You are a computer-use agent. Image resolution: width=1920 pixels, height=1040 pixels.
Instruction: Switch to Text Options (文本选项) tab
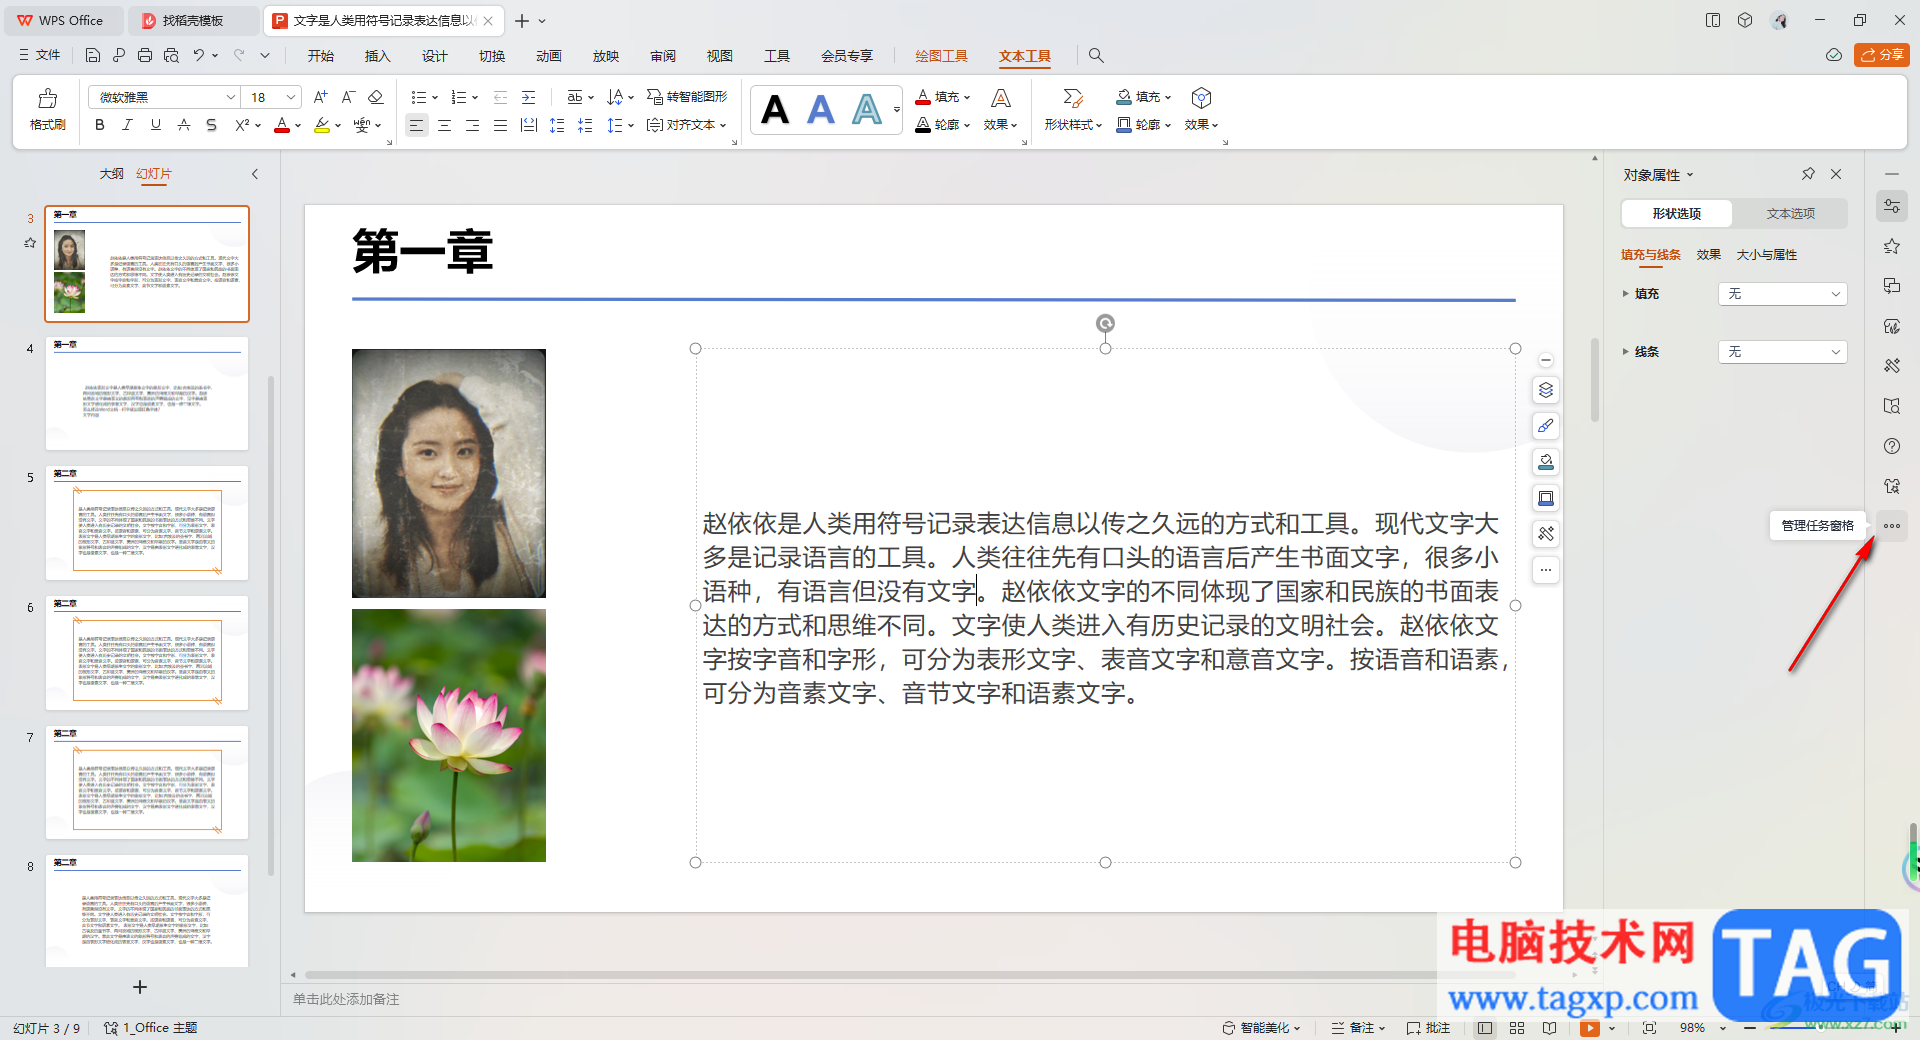(x=1790, y=214)
